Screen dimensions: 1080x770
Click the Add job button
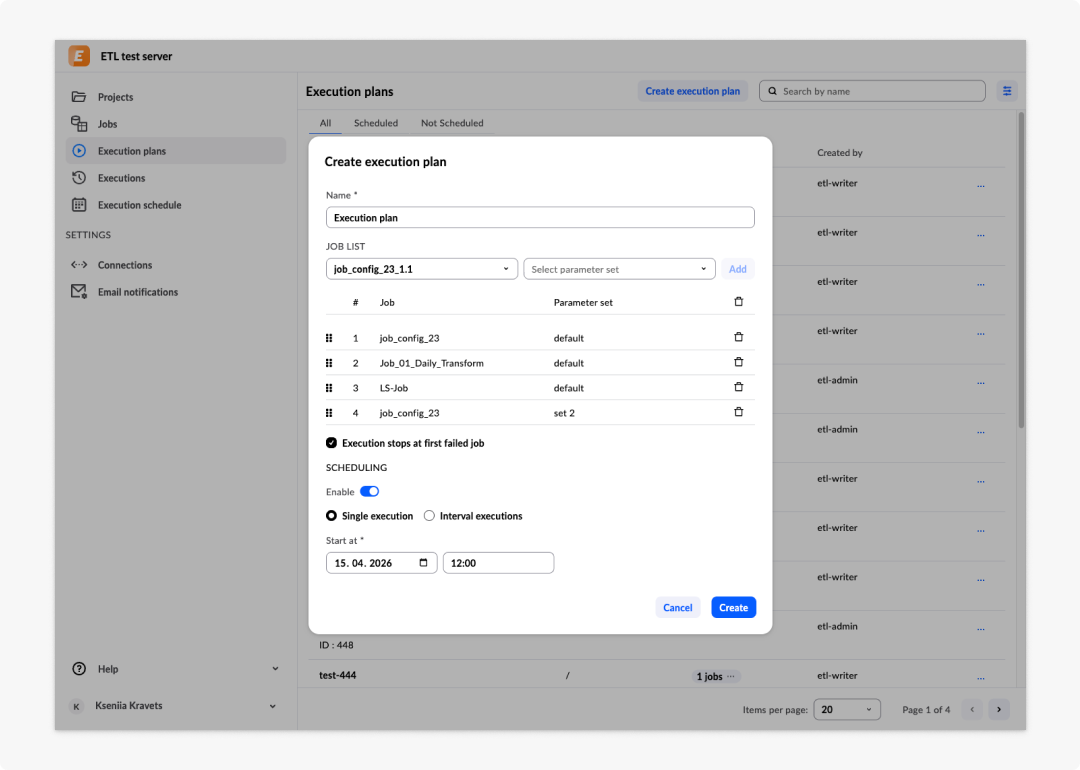738,269
